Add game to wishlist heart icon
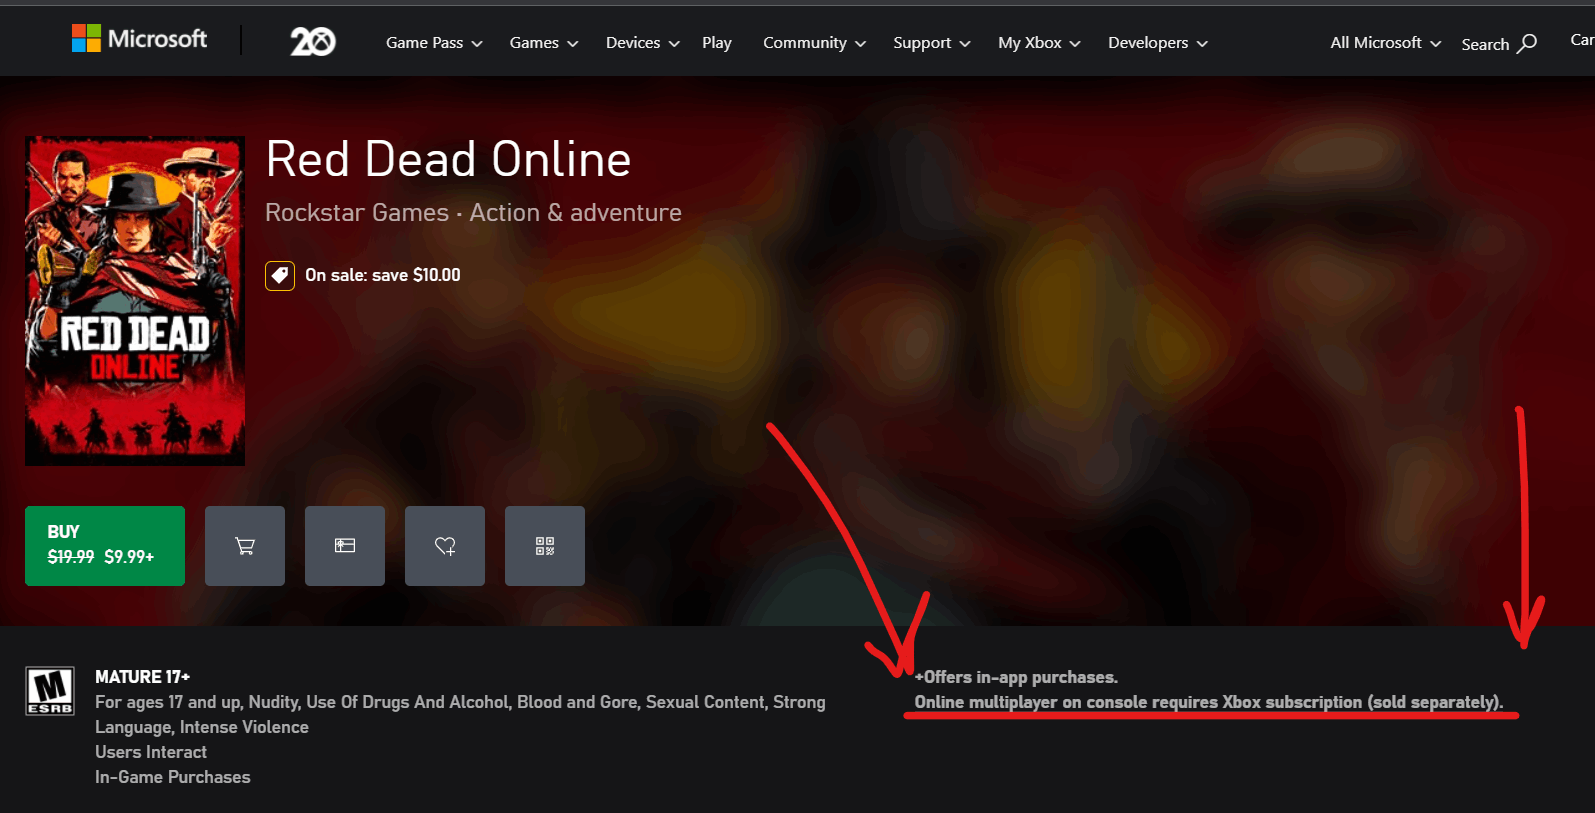The image size is (1595, 813). click(445, 546)
